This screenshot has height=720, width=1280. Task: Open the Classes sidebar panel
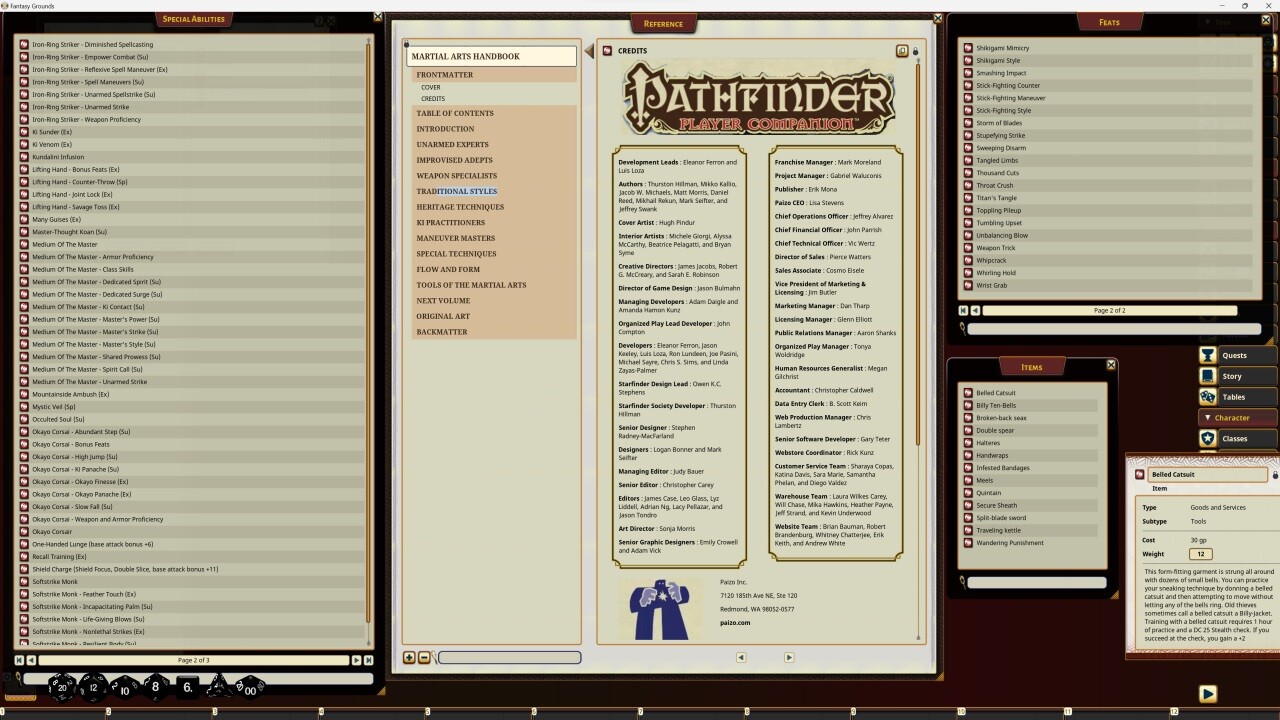[1236, 438]
